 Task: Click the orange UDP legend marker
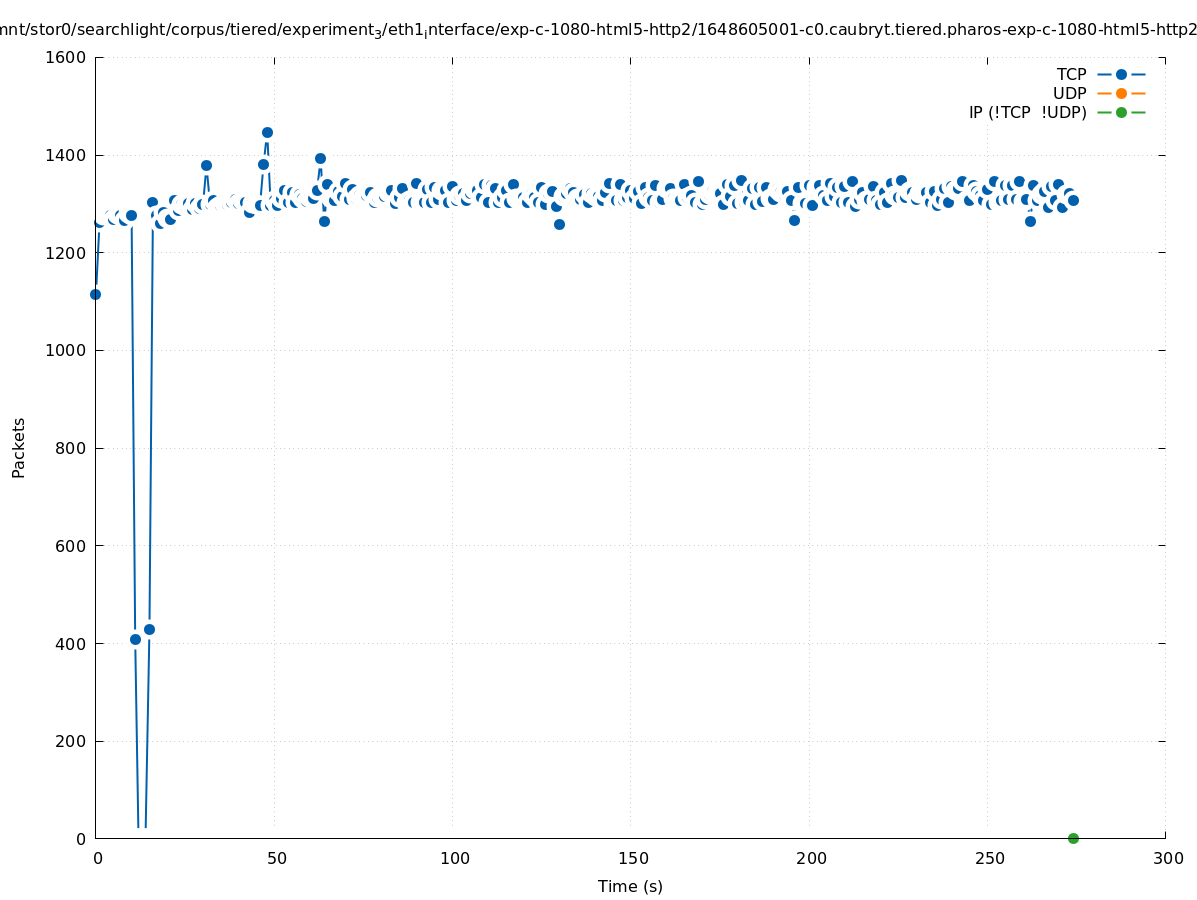(x=1121, y=94)
